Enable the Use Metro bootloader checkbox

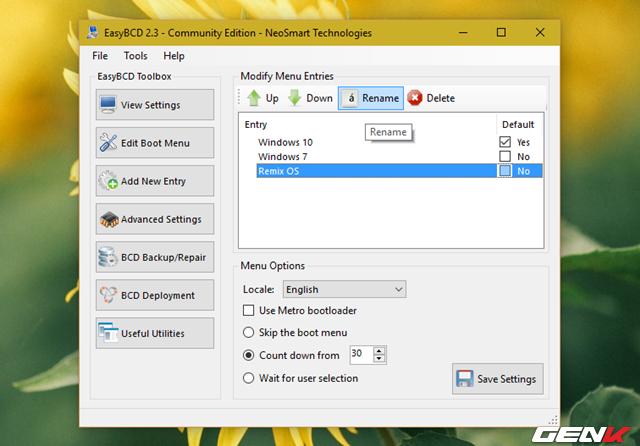click(x=250, y=311)
